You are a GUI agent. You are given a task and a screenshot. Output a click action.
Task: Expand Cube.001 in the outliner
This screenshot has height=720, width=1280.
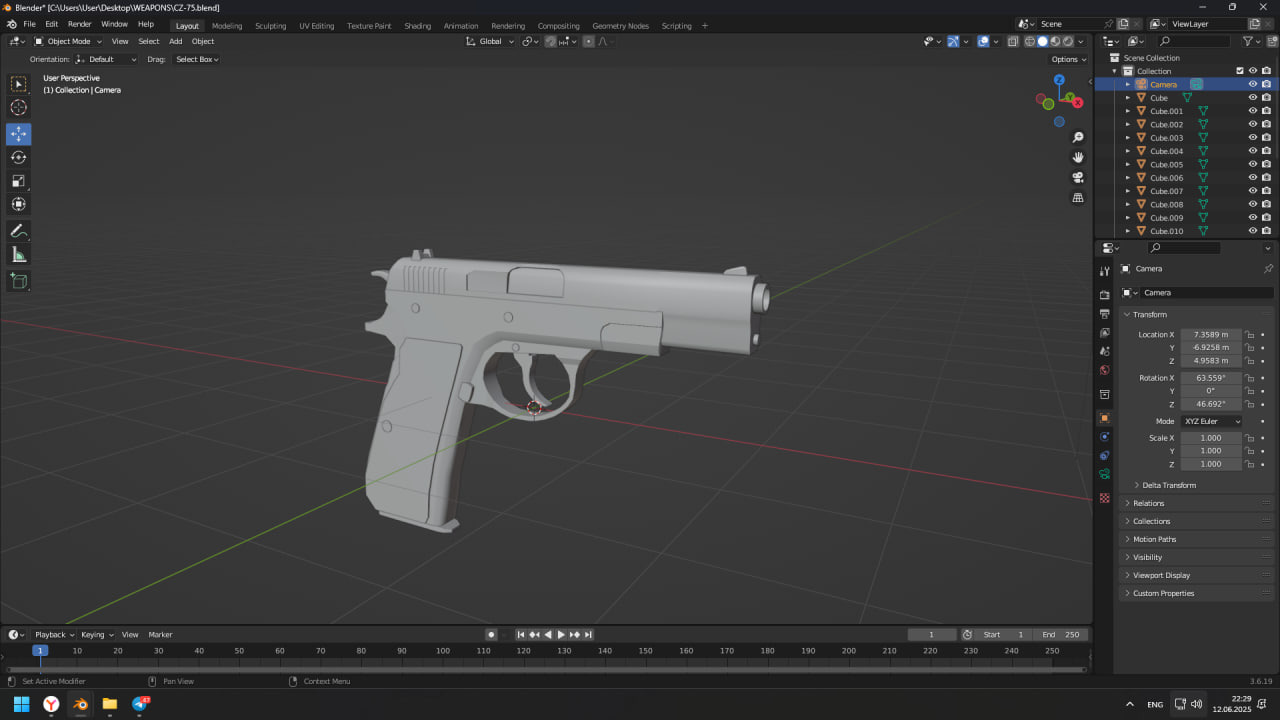[1128, 111]
